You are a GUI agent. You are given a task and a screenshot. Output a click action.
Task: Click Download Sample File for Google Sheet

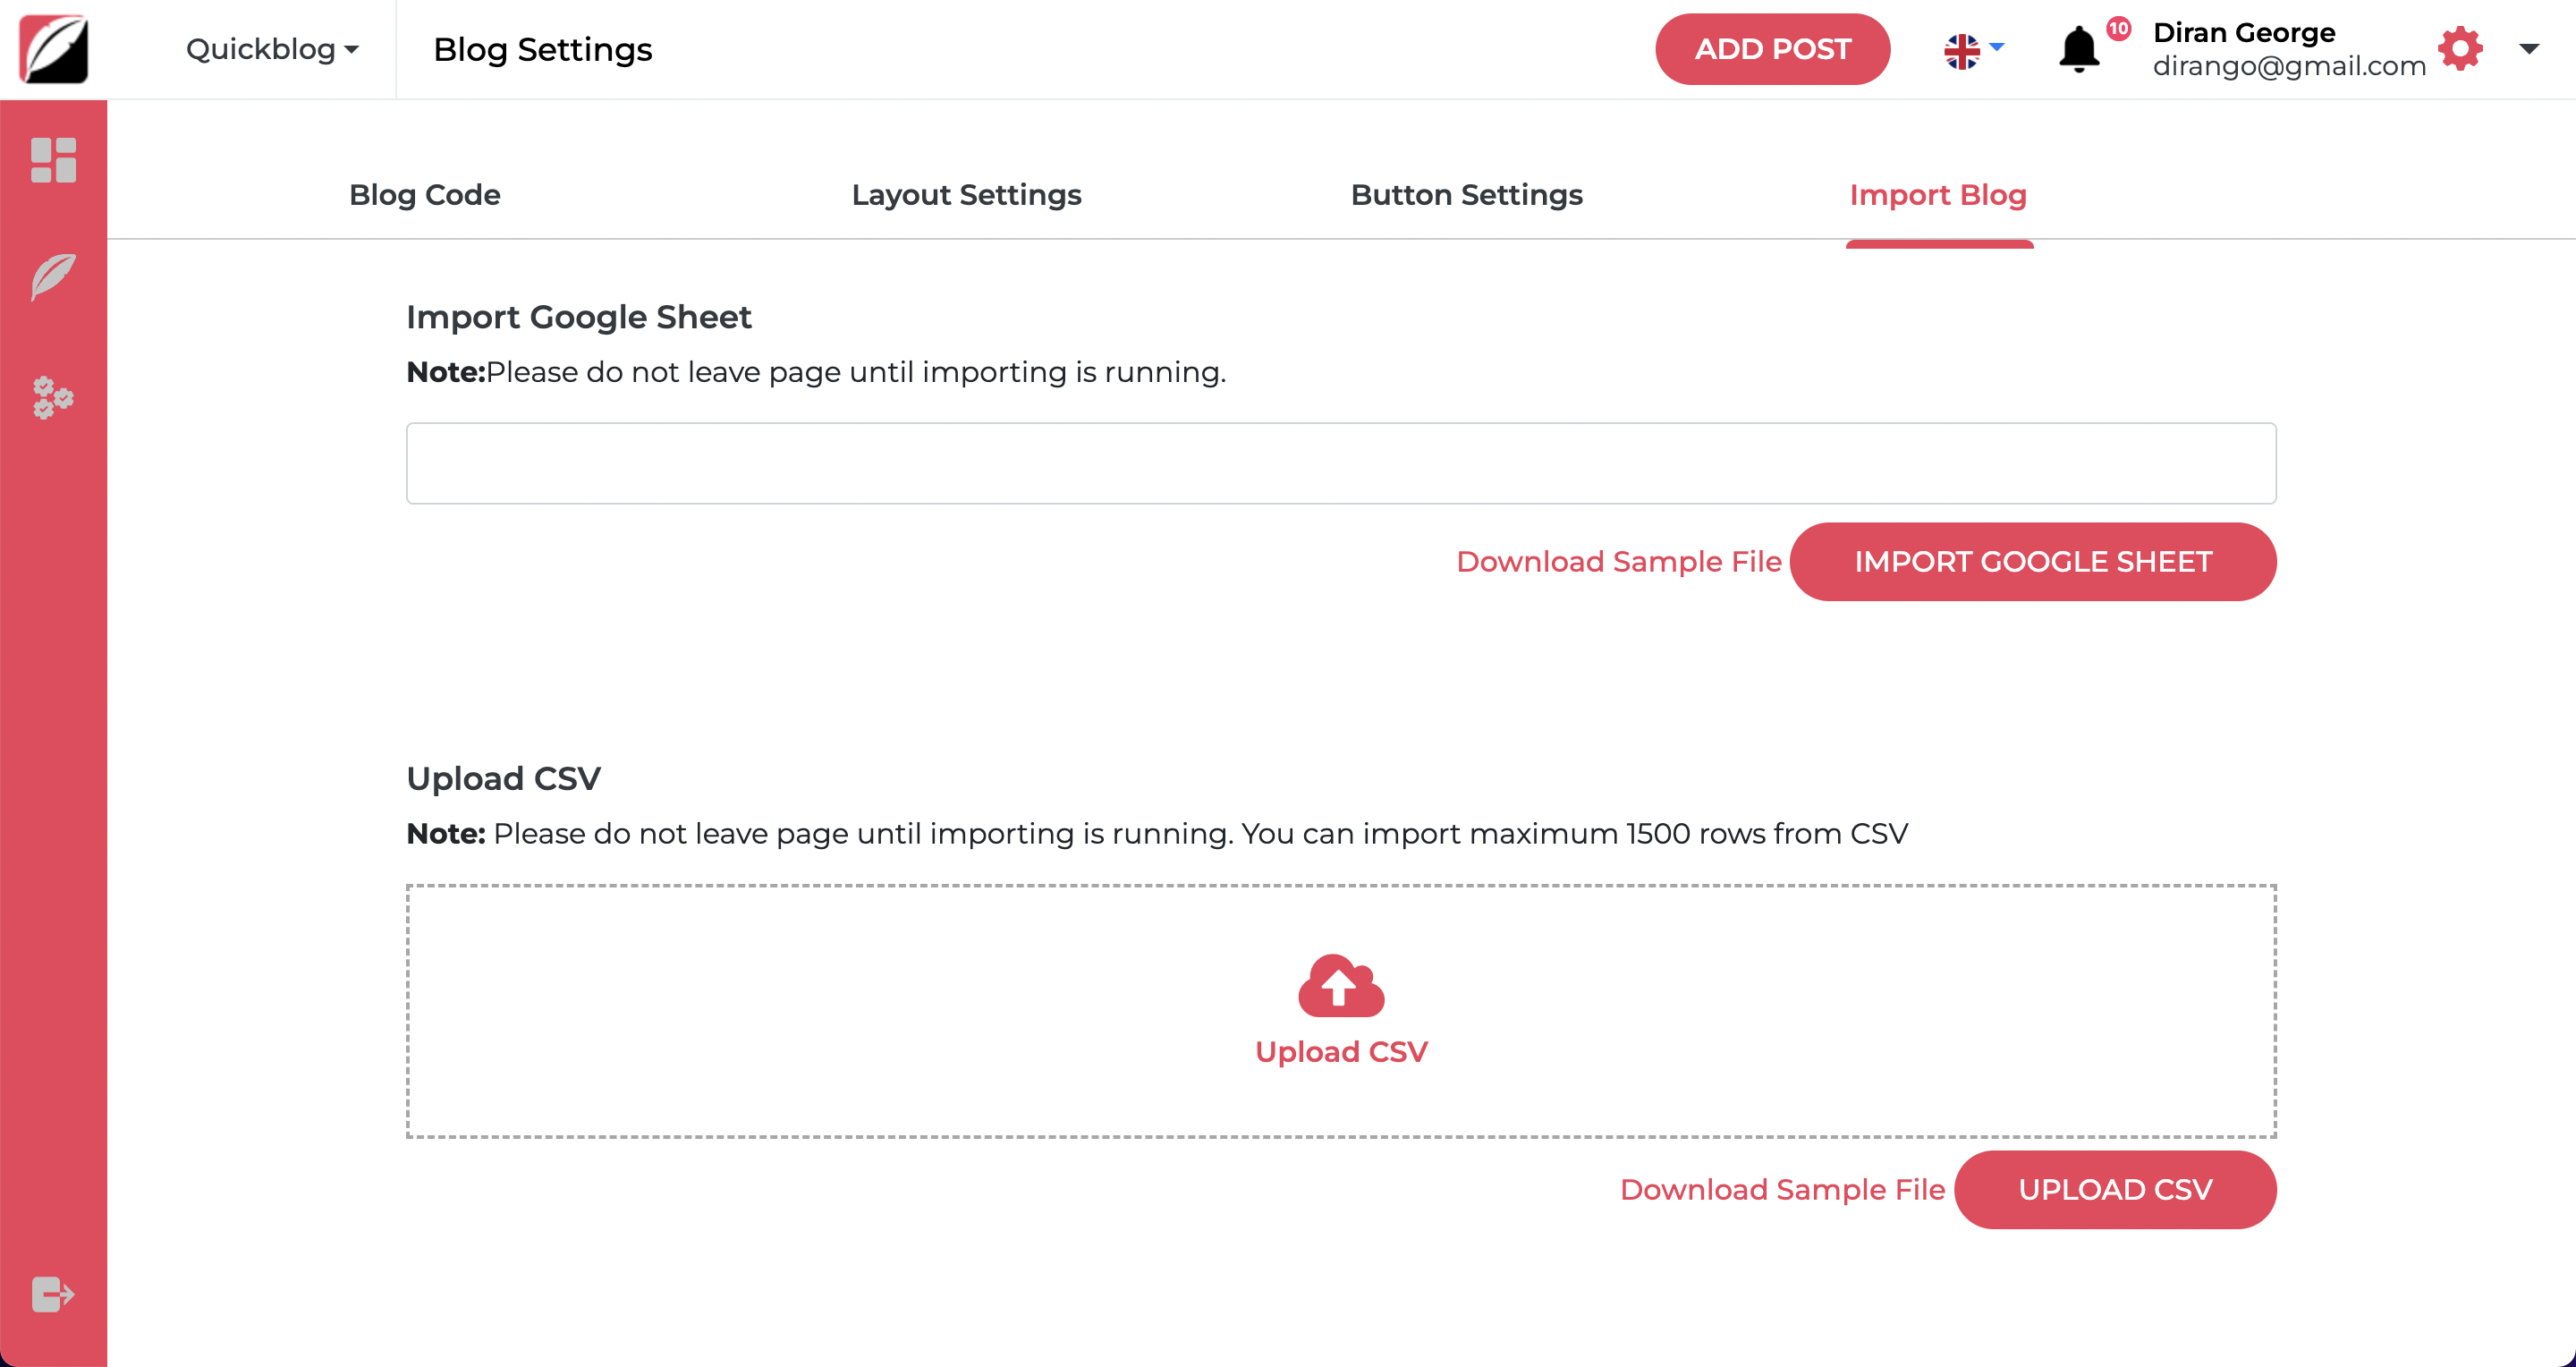pos(1618,561)
